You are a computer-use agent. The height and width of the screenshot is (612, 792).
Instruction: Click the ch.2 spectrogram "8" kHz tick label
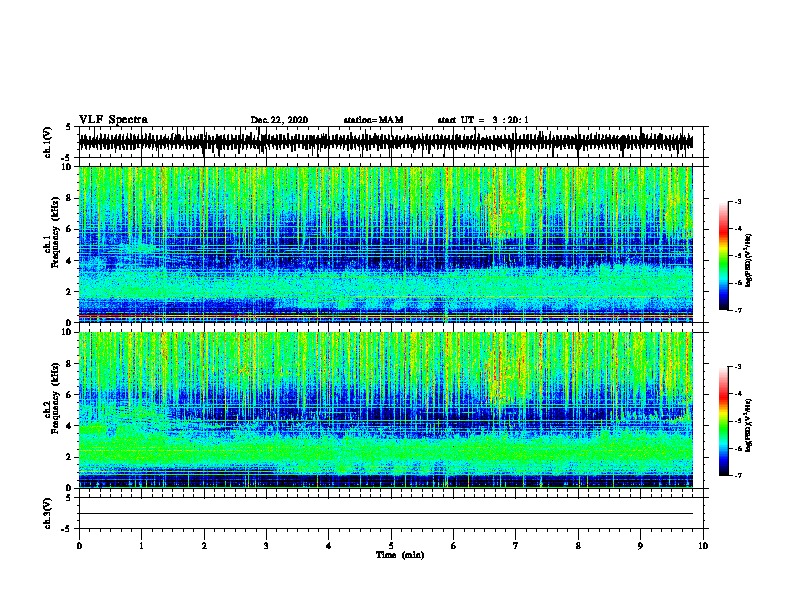tap(69, 364)
